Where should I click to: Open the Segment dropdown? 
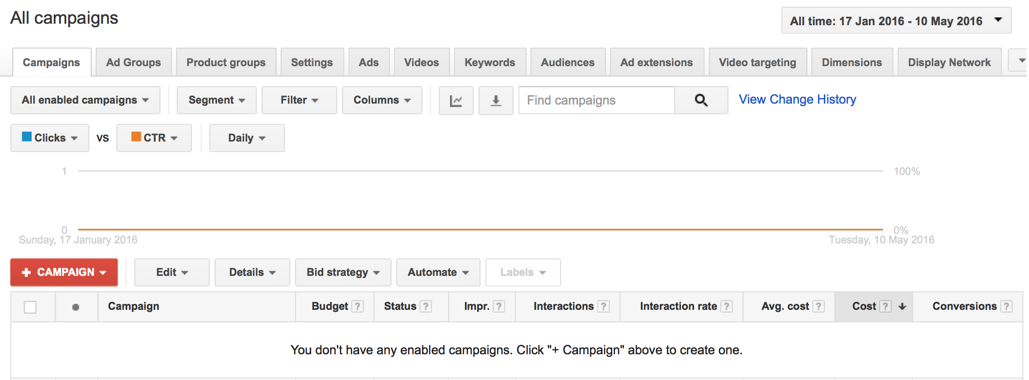tap(217, 100)
